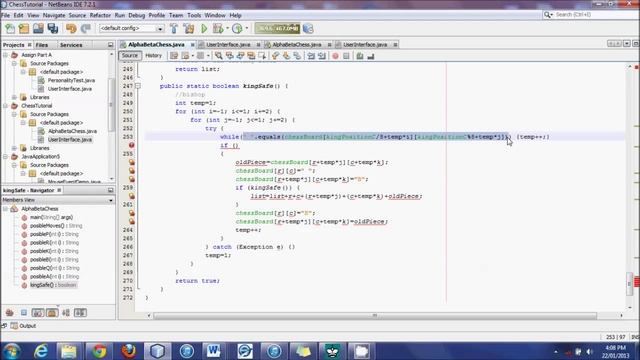
Task: Toggle Highlight Search in editor toolbar
Action: pyautogui.click(x=251, y=56)
